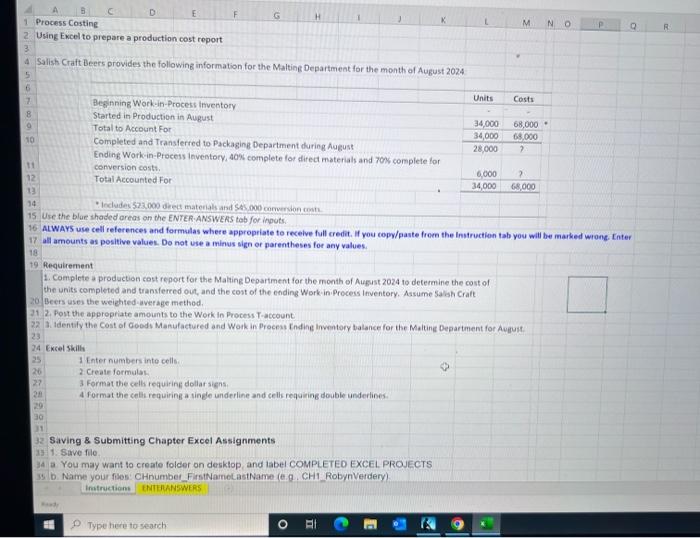The height and width of the screenshot is (538, 700).
Task: Click the Cortana circle icon in taskbar
Action: point(283,524)
